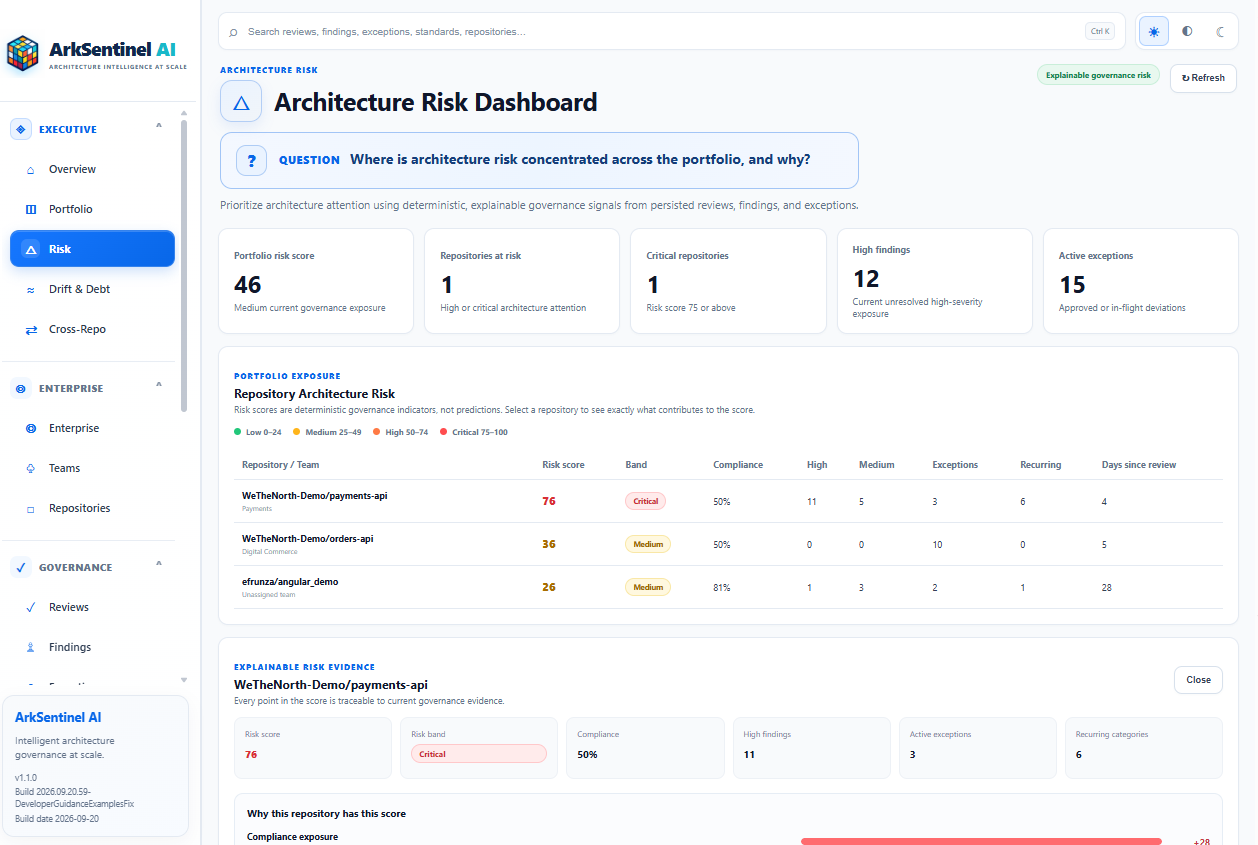Open the Portfolio page
This screenshot has width=1258, height=845.
click(x=92, y=210)
